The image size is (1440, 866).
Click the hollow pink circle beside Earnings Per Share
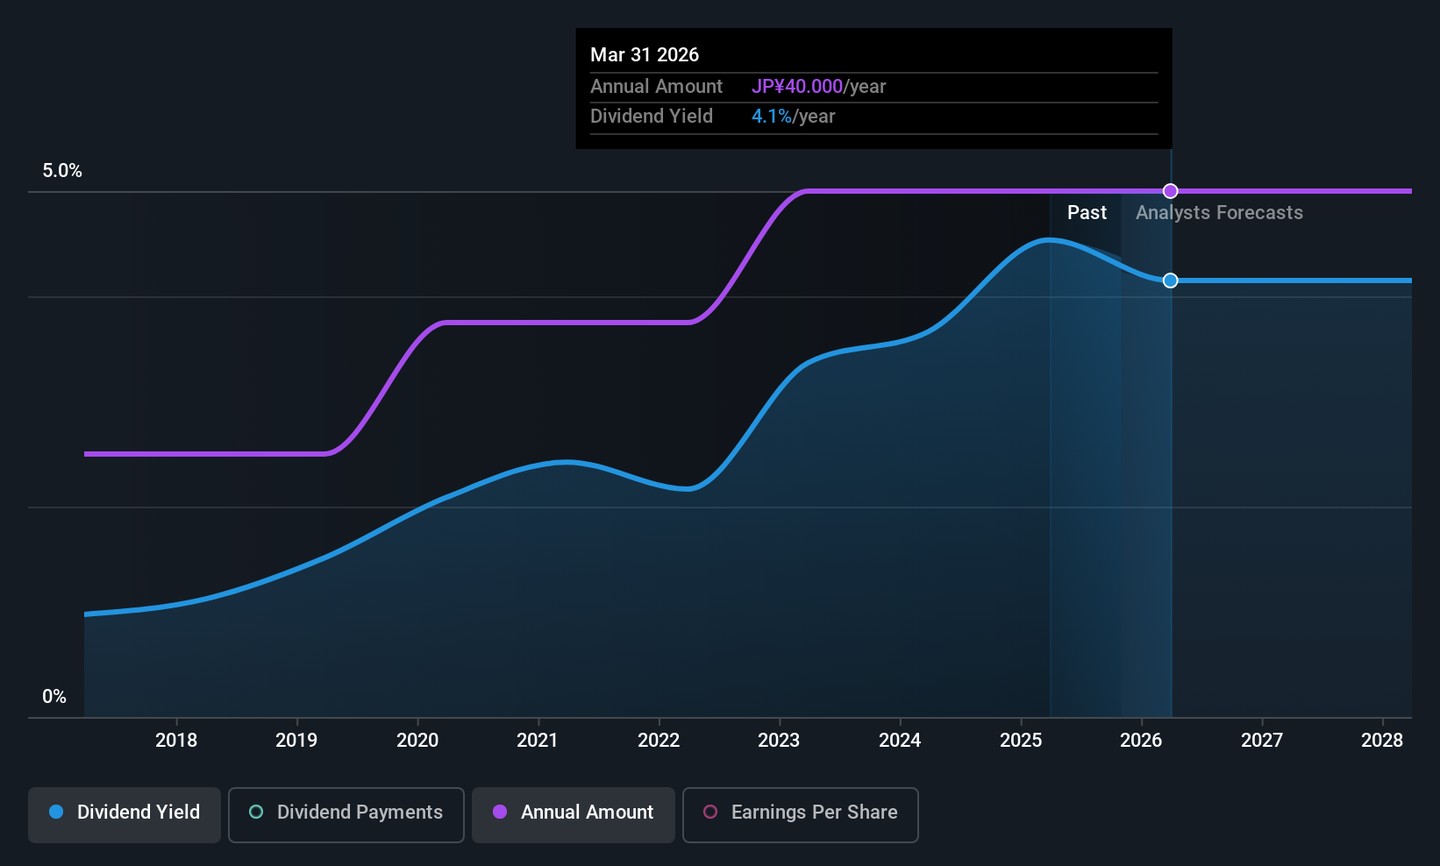710,812
